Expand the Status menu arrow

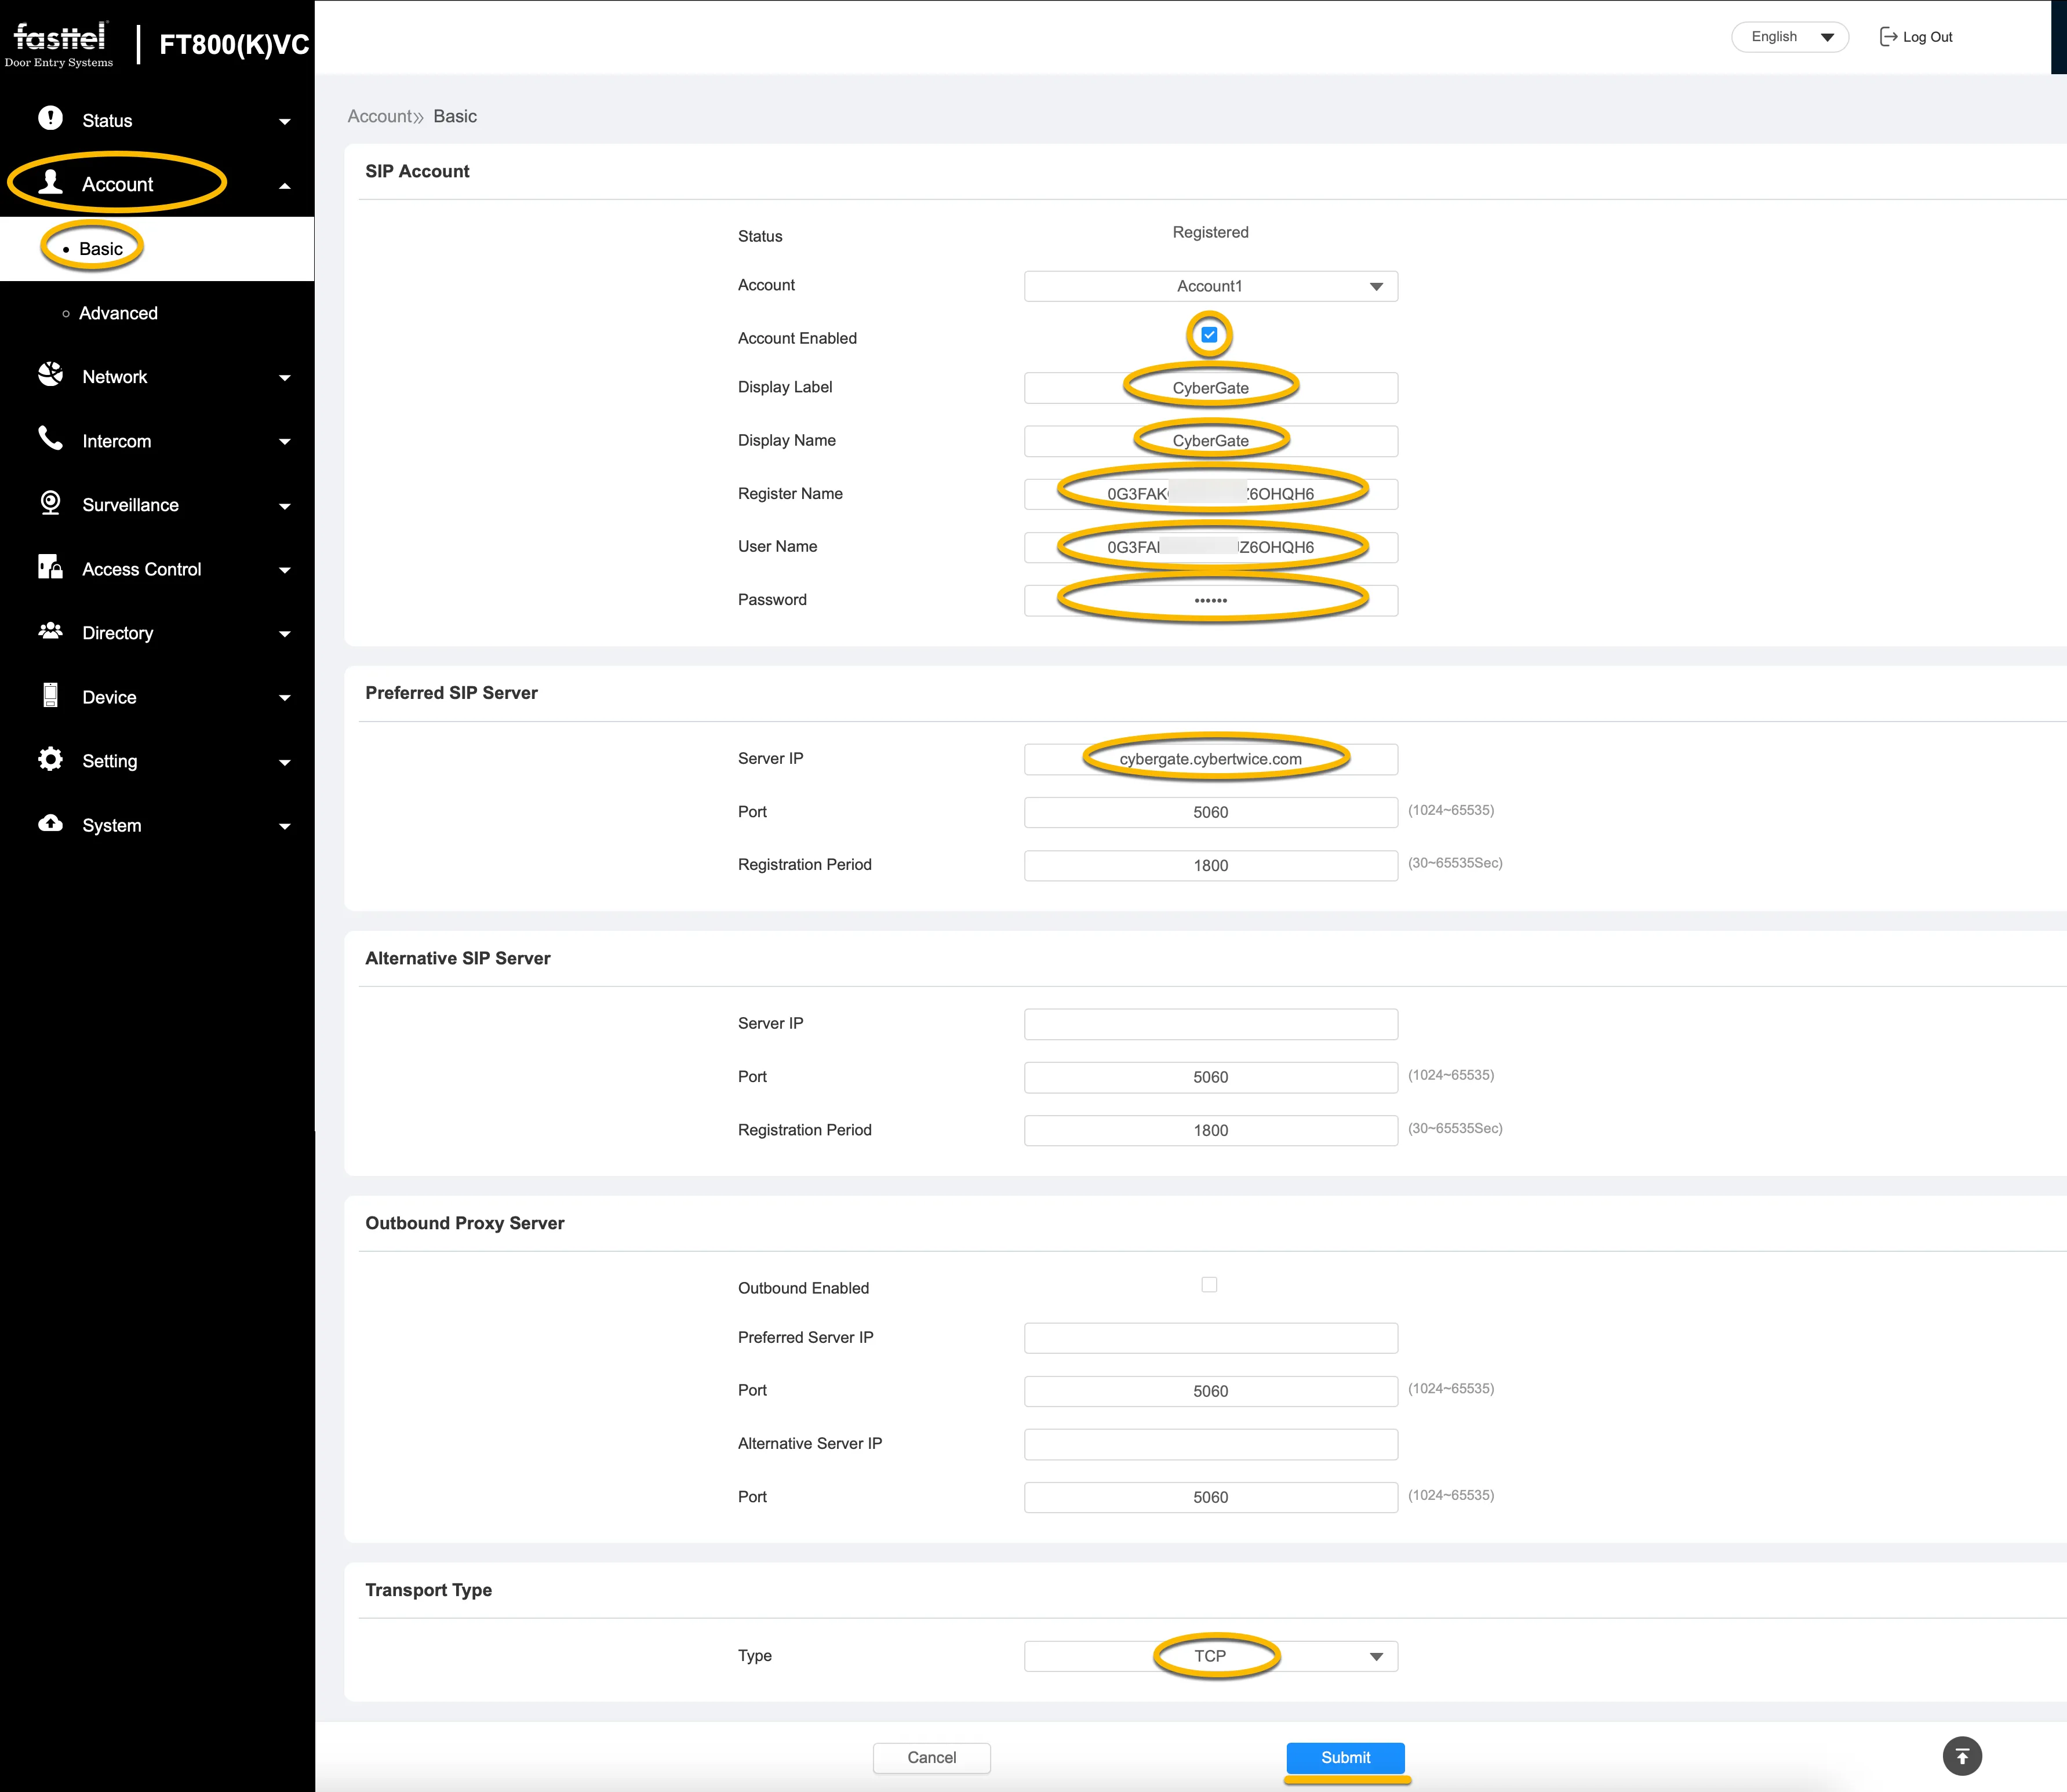285,122
